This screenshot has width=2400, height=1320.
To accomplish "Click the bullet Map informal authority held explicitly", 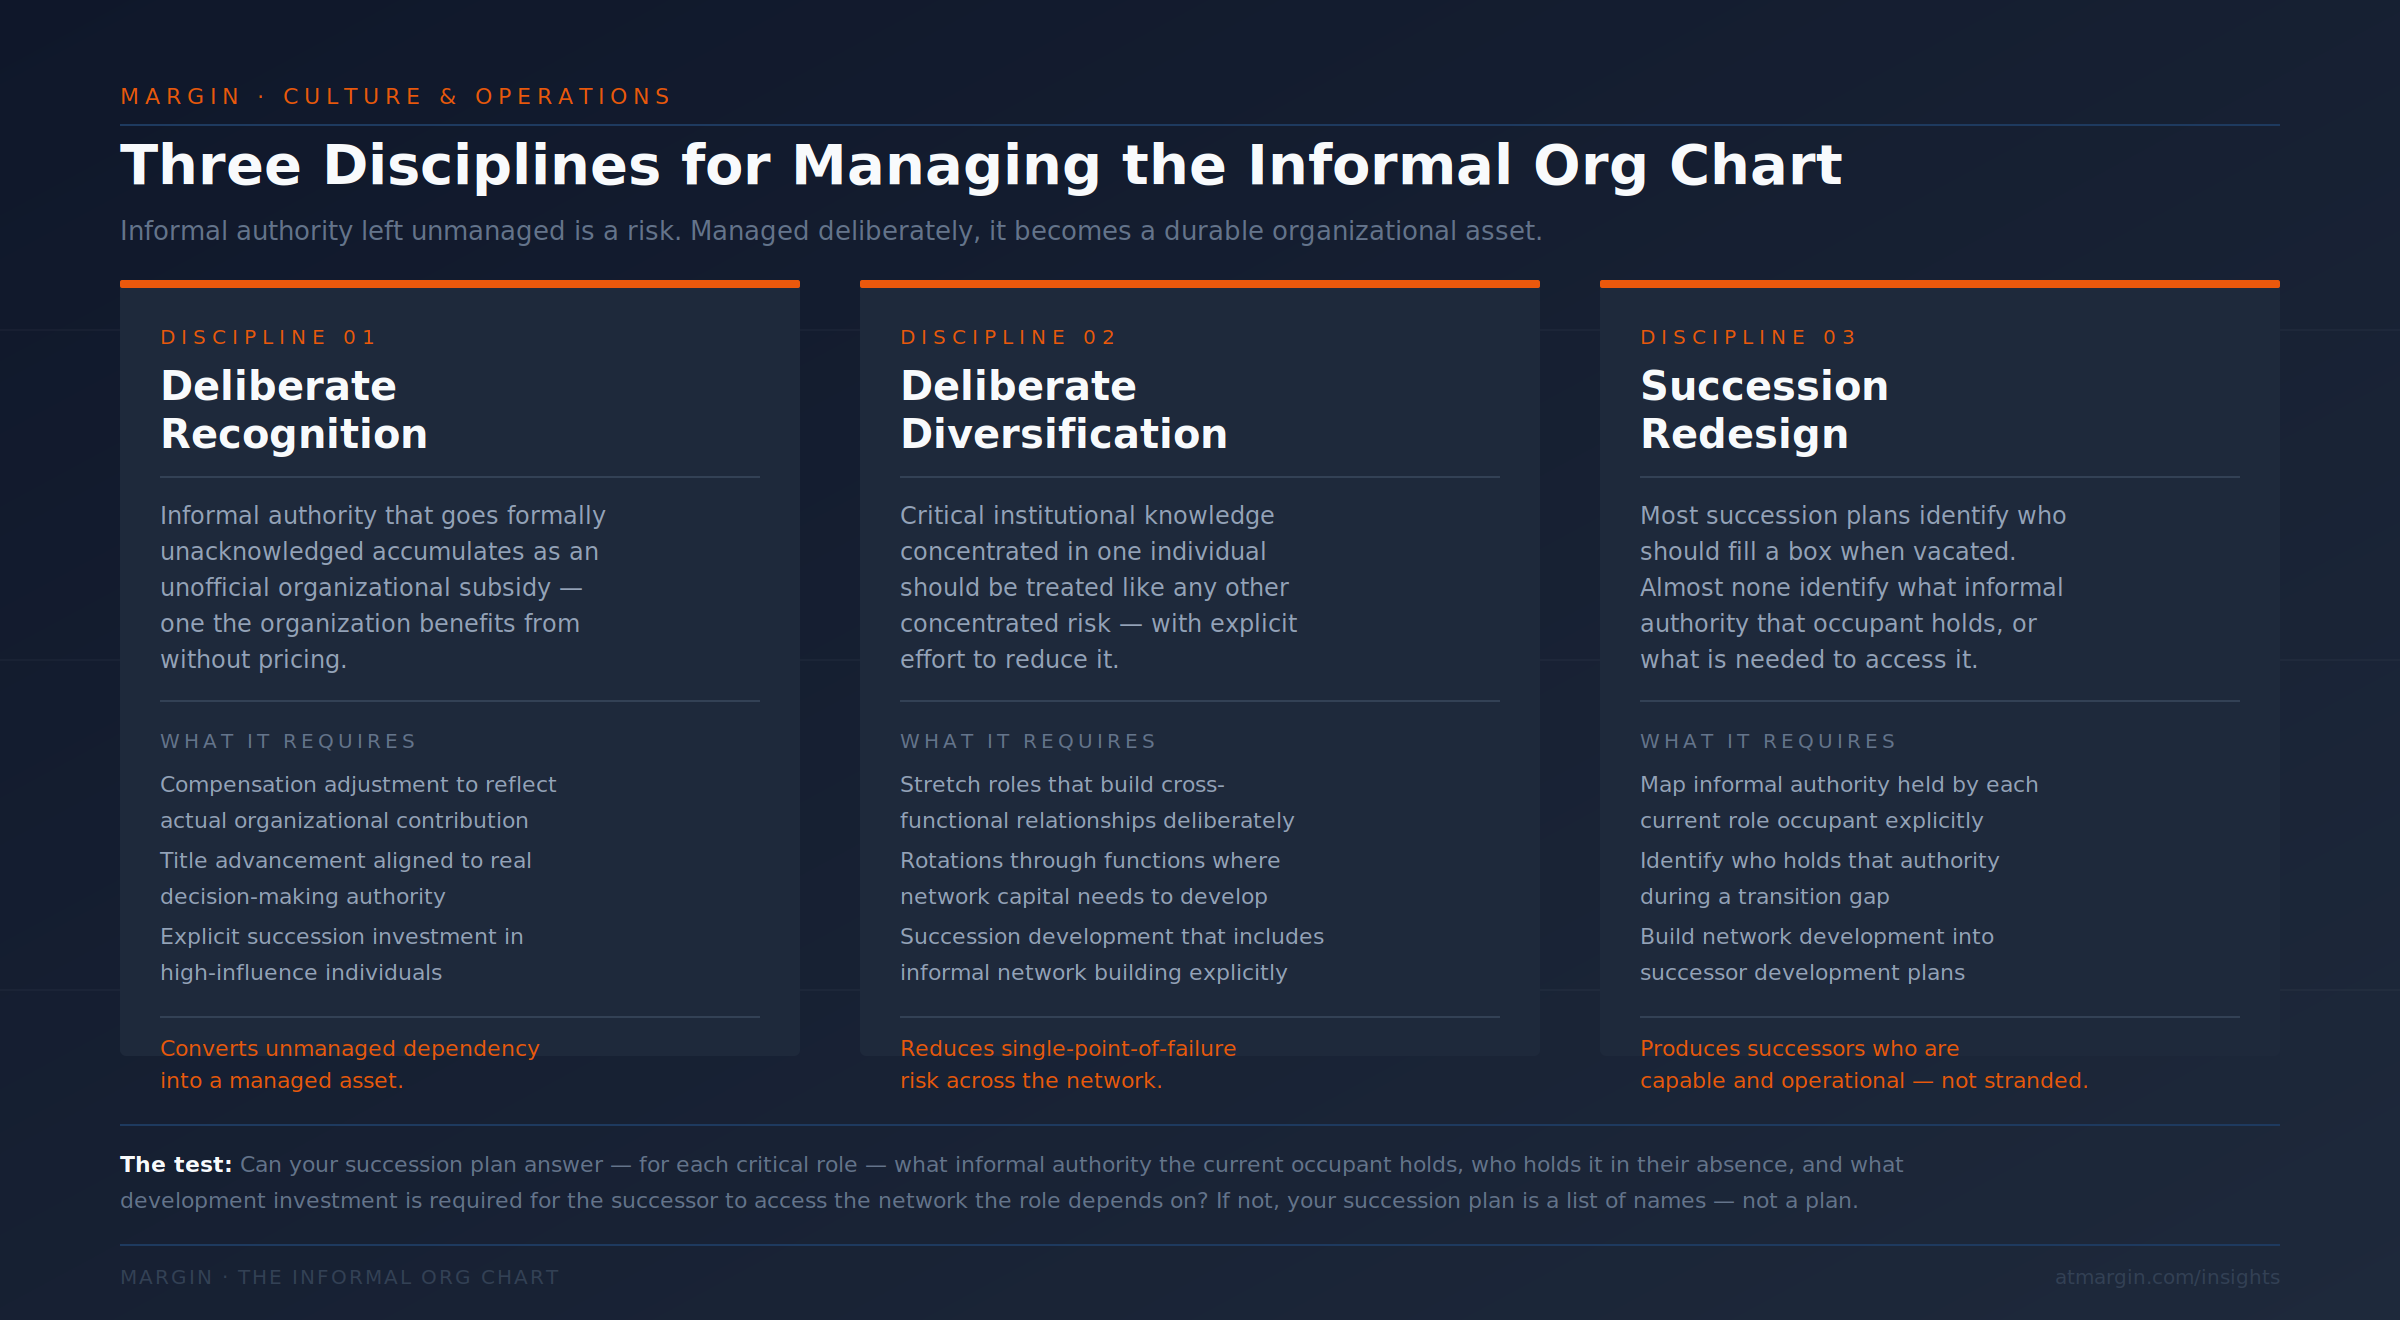I will [1838, 802].
